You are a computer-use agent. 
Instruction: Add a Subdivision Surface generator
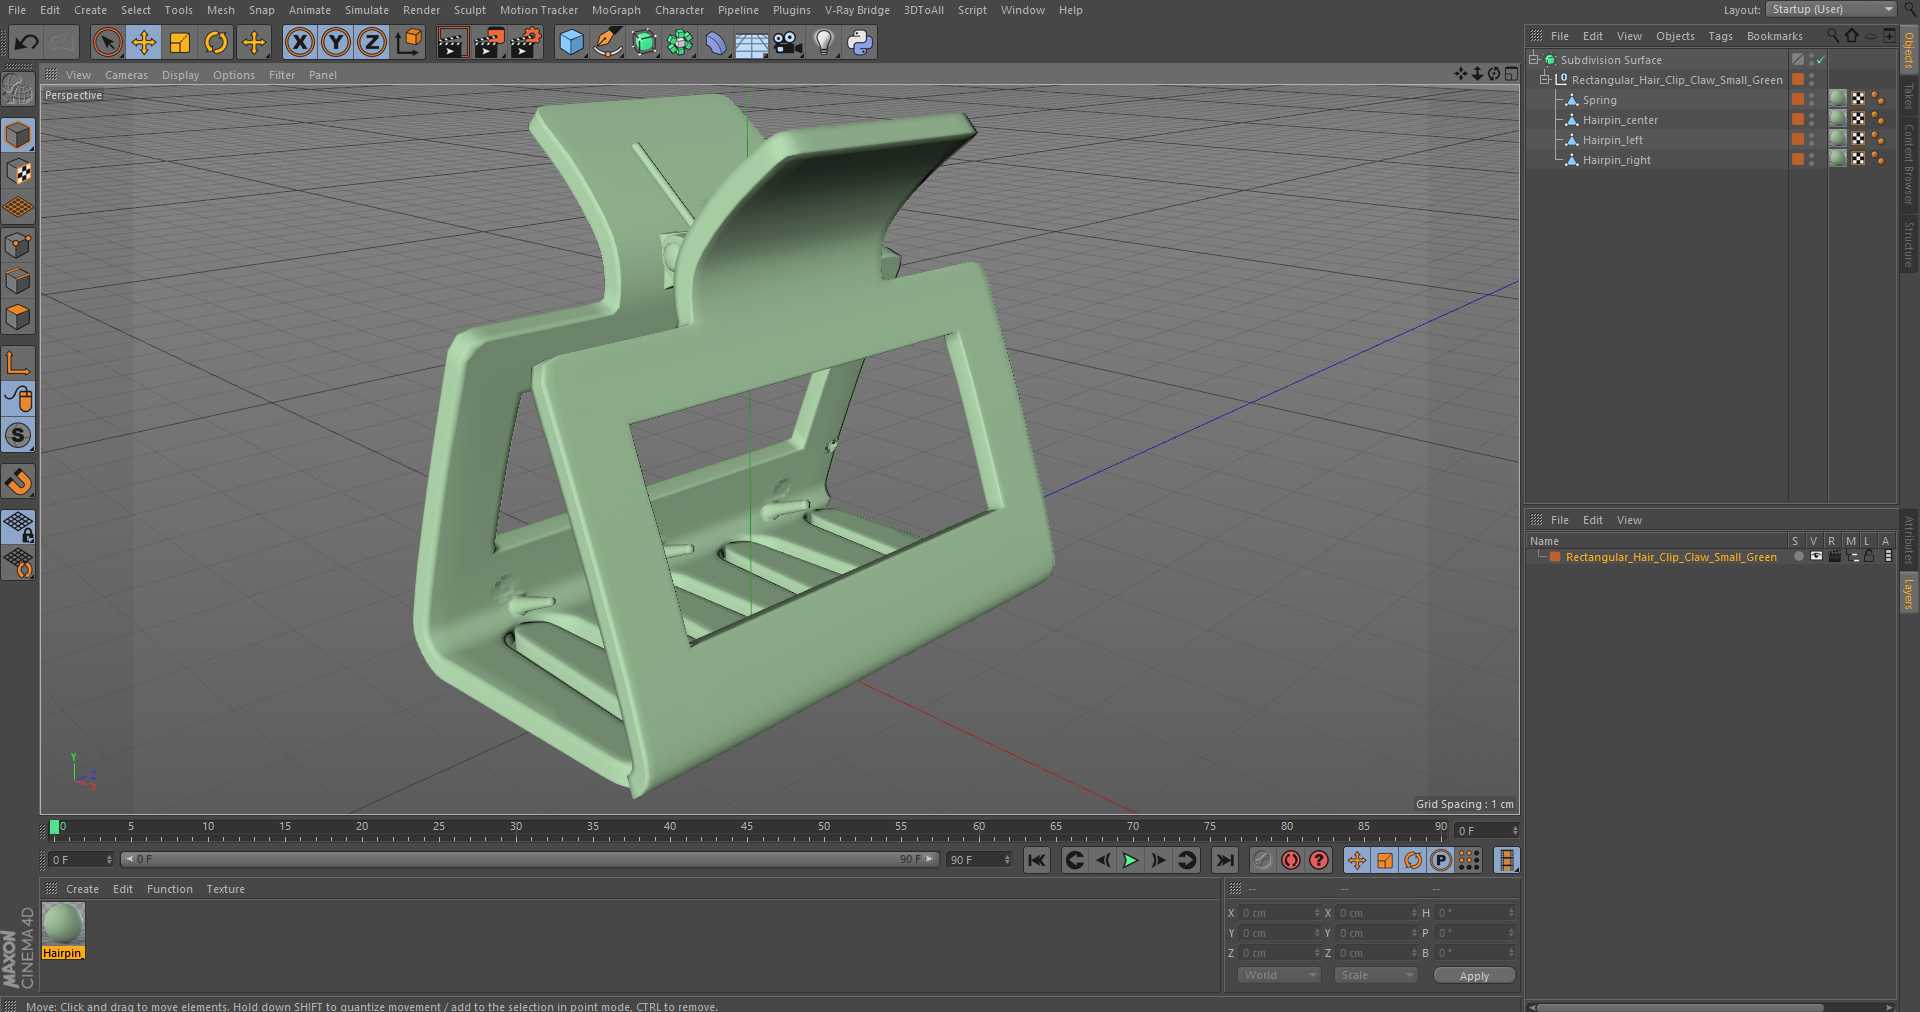click(644, 42)
